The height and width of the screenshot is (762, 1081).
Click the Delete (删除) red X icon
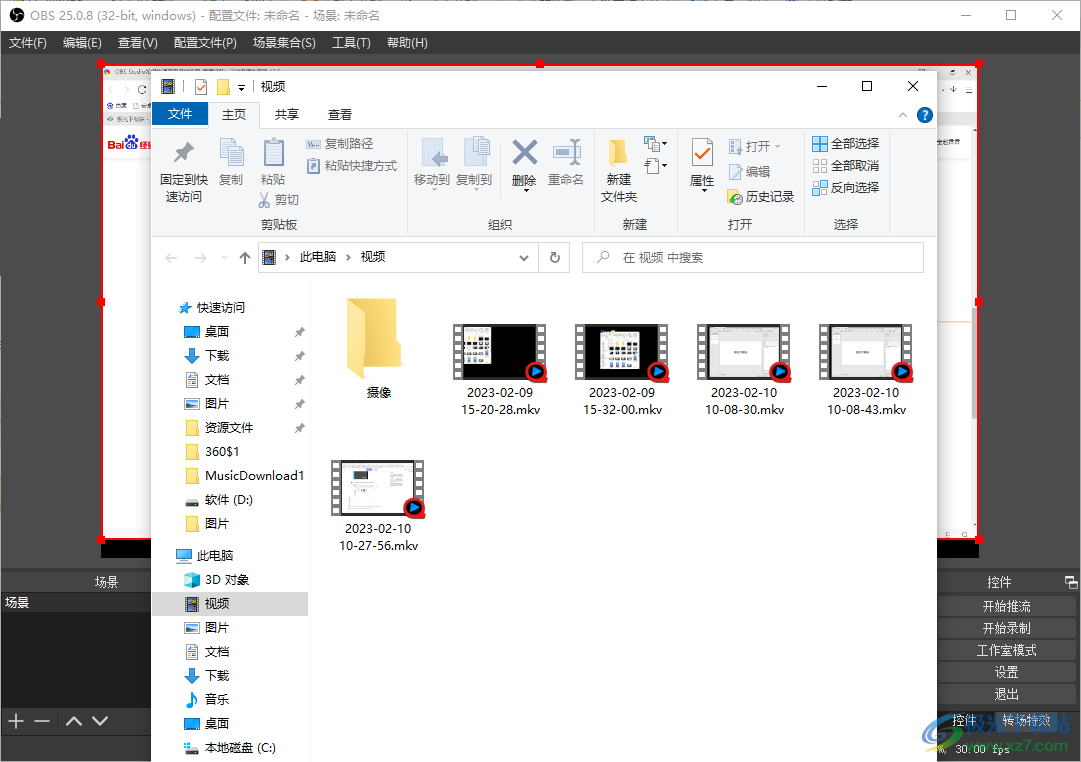point(525,152)
